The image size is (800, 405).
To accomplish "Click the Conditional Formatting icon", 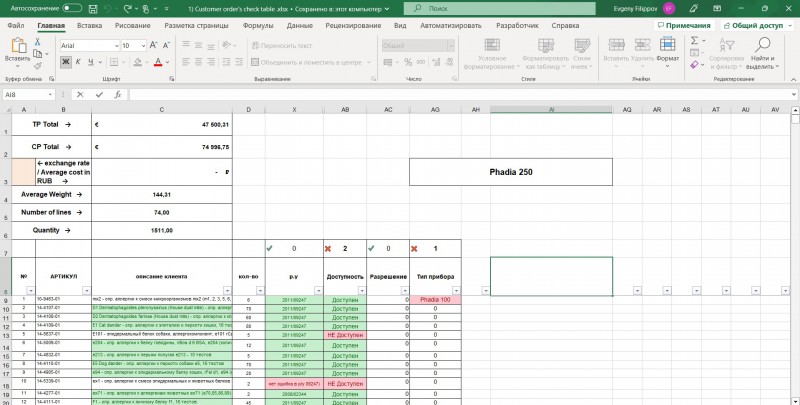I will tap(492, 45).
